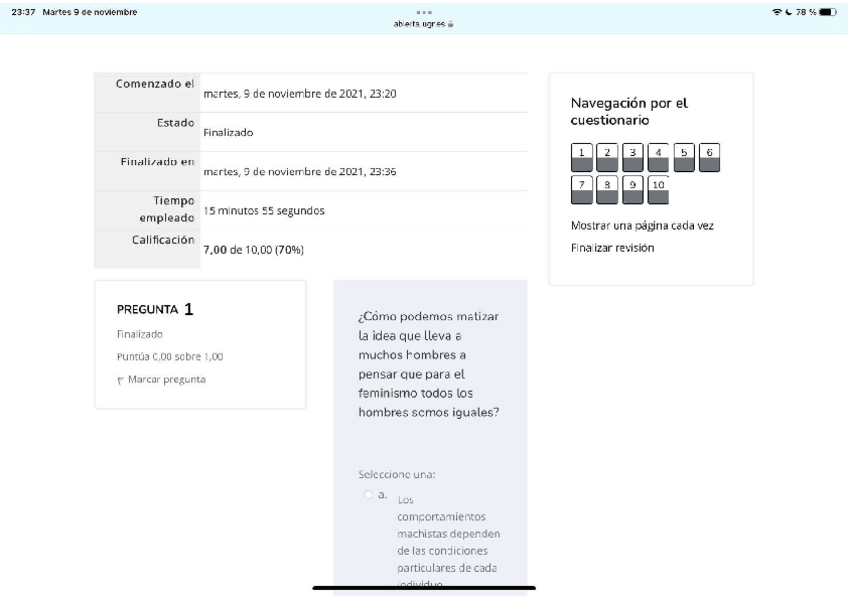This screenshot has width=848, height=599.
Task: Click 'Comenzado el' date ending in 23:20
Action: [x=300, y=94]
